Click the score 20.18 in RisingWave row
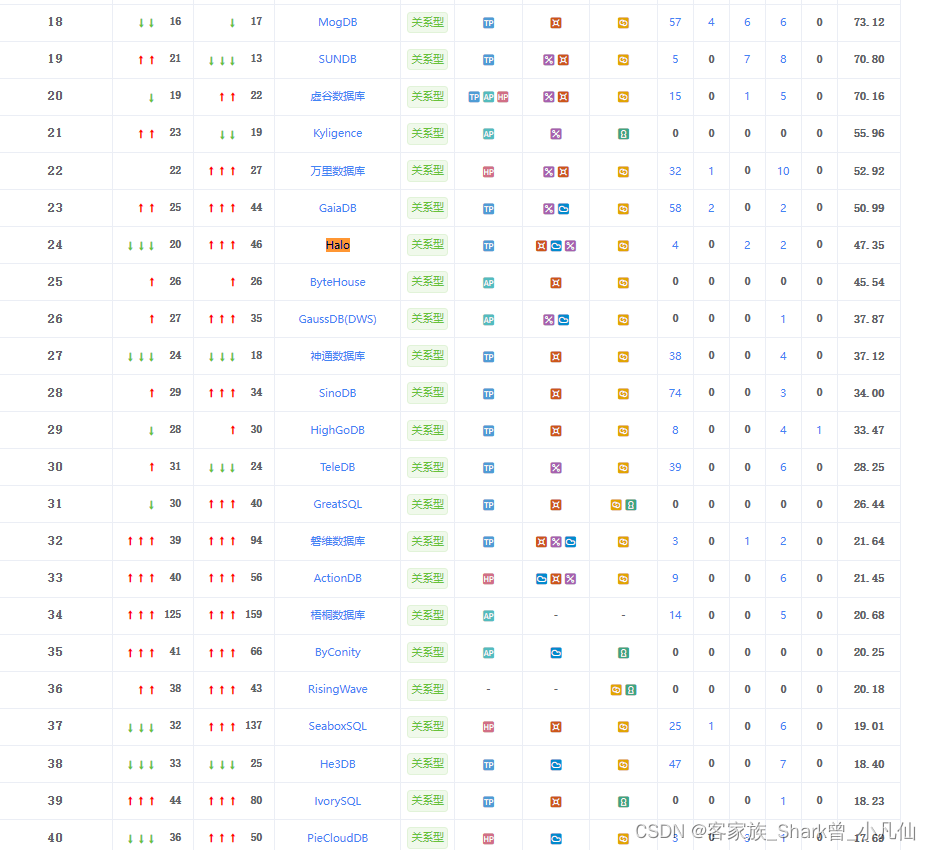The width and height of the screenshot is (931, 850). (869, 689)
